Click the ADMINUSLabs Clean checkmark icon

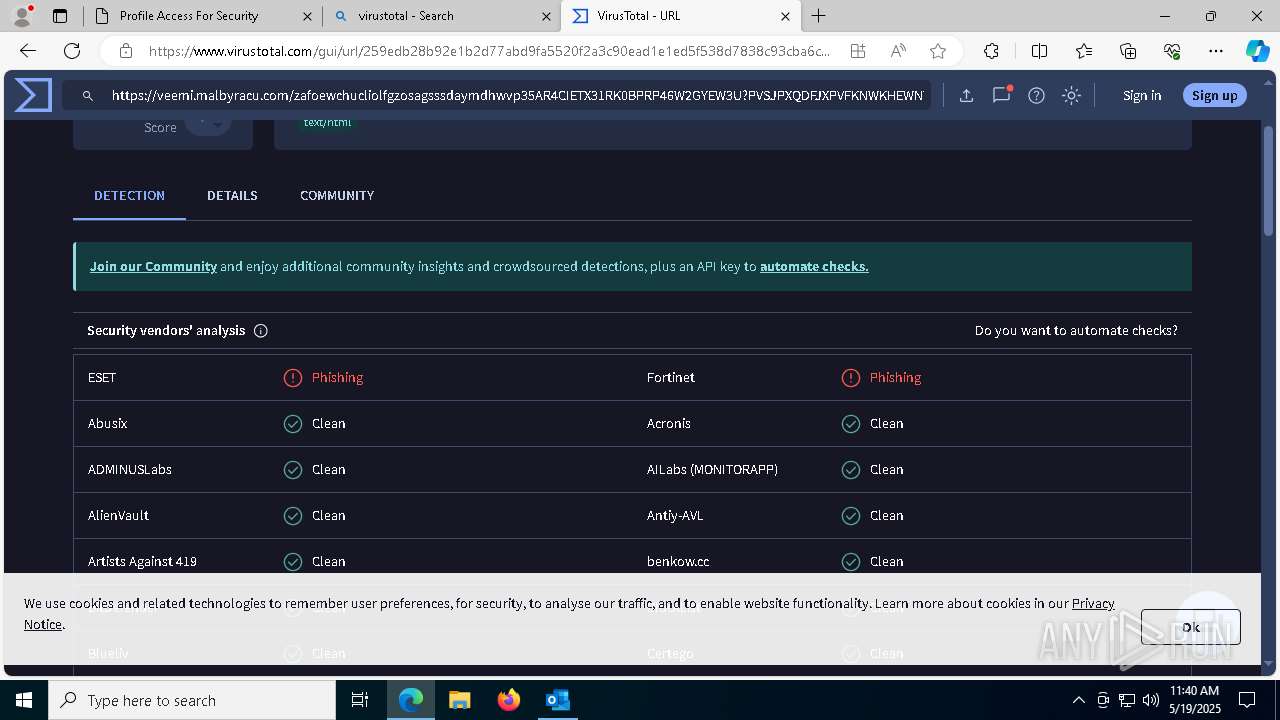pyautogui.click(x=292, y=469)
